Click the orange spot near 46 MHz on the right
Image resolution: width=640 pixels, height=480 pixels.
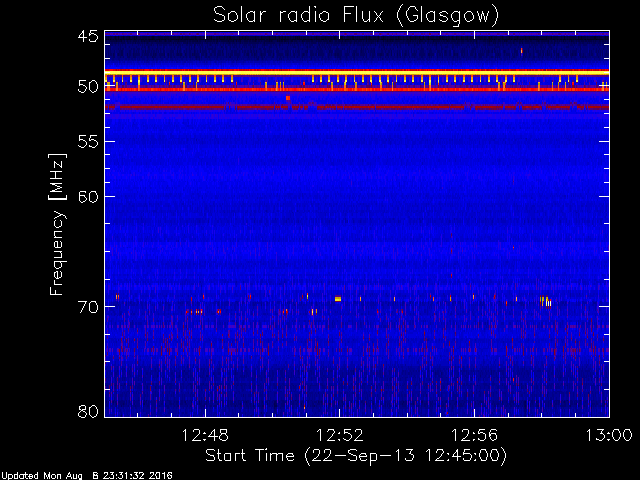[x=522, y=51]
